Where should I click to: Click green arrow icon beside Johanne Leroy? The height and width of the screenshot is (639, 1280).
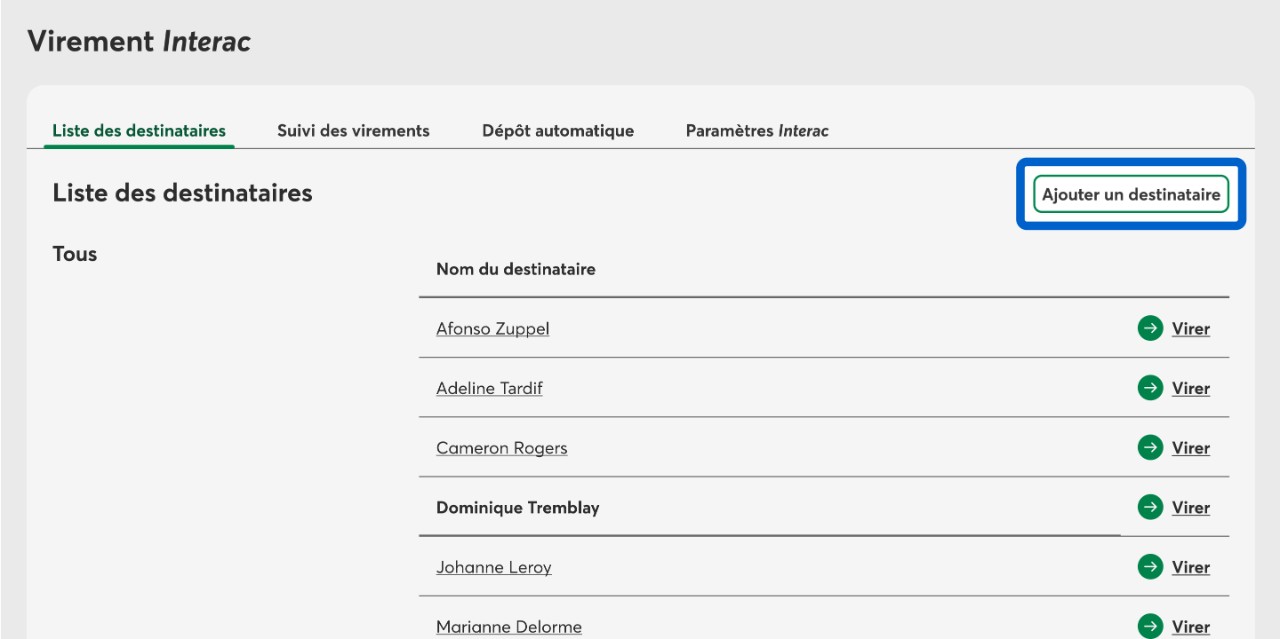tap(1150, 567)
